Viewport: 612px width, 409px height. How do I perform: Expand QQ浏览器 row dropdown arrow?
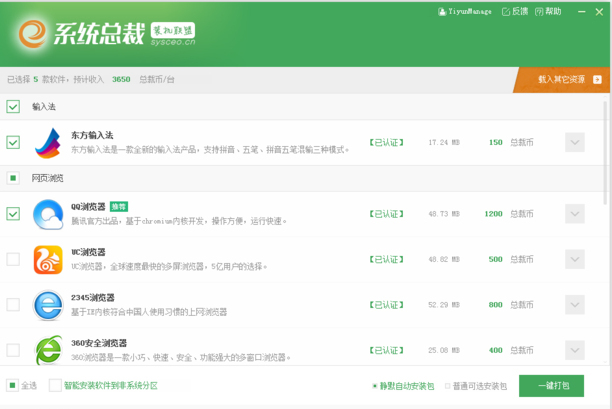(x=575, y=214)
